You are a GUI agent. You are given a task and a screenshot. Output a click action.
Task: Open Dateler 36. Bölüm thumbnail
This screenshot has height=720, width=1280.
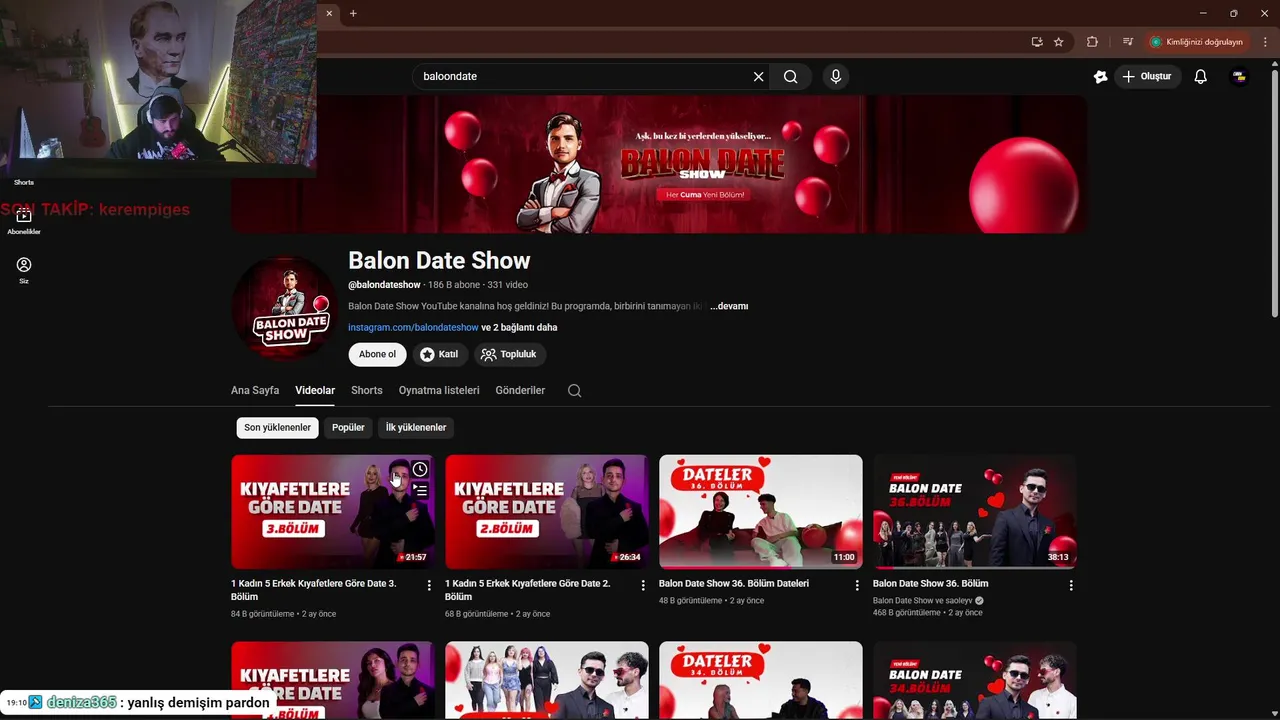pos(760,512)
